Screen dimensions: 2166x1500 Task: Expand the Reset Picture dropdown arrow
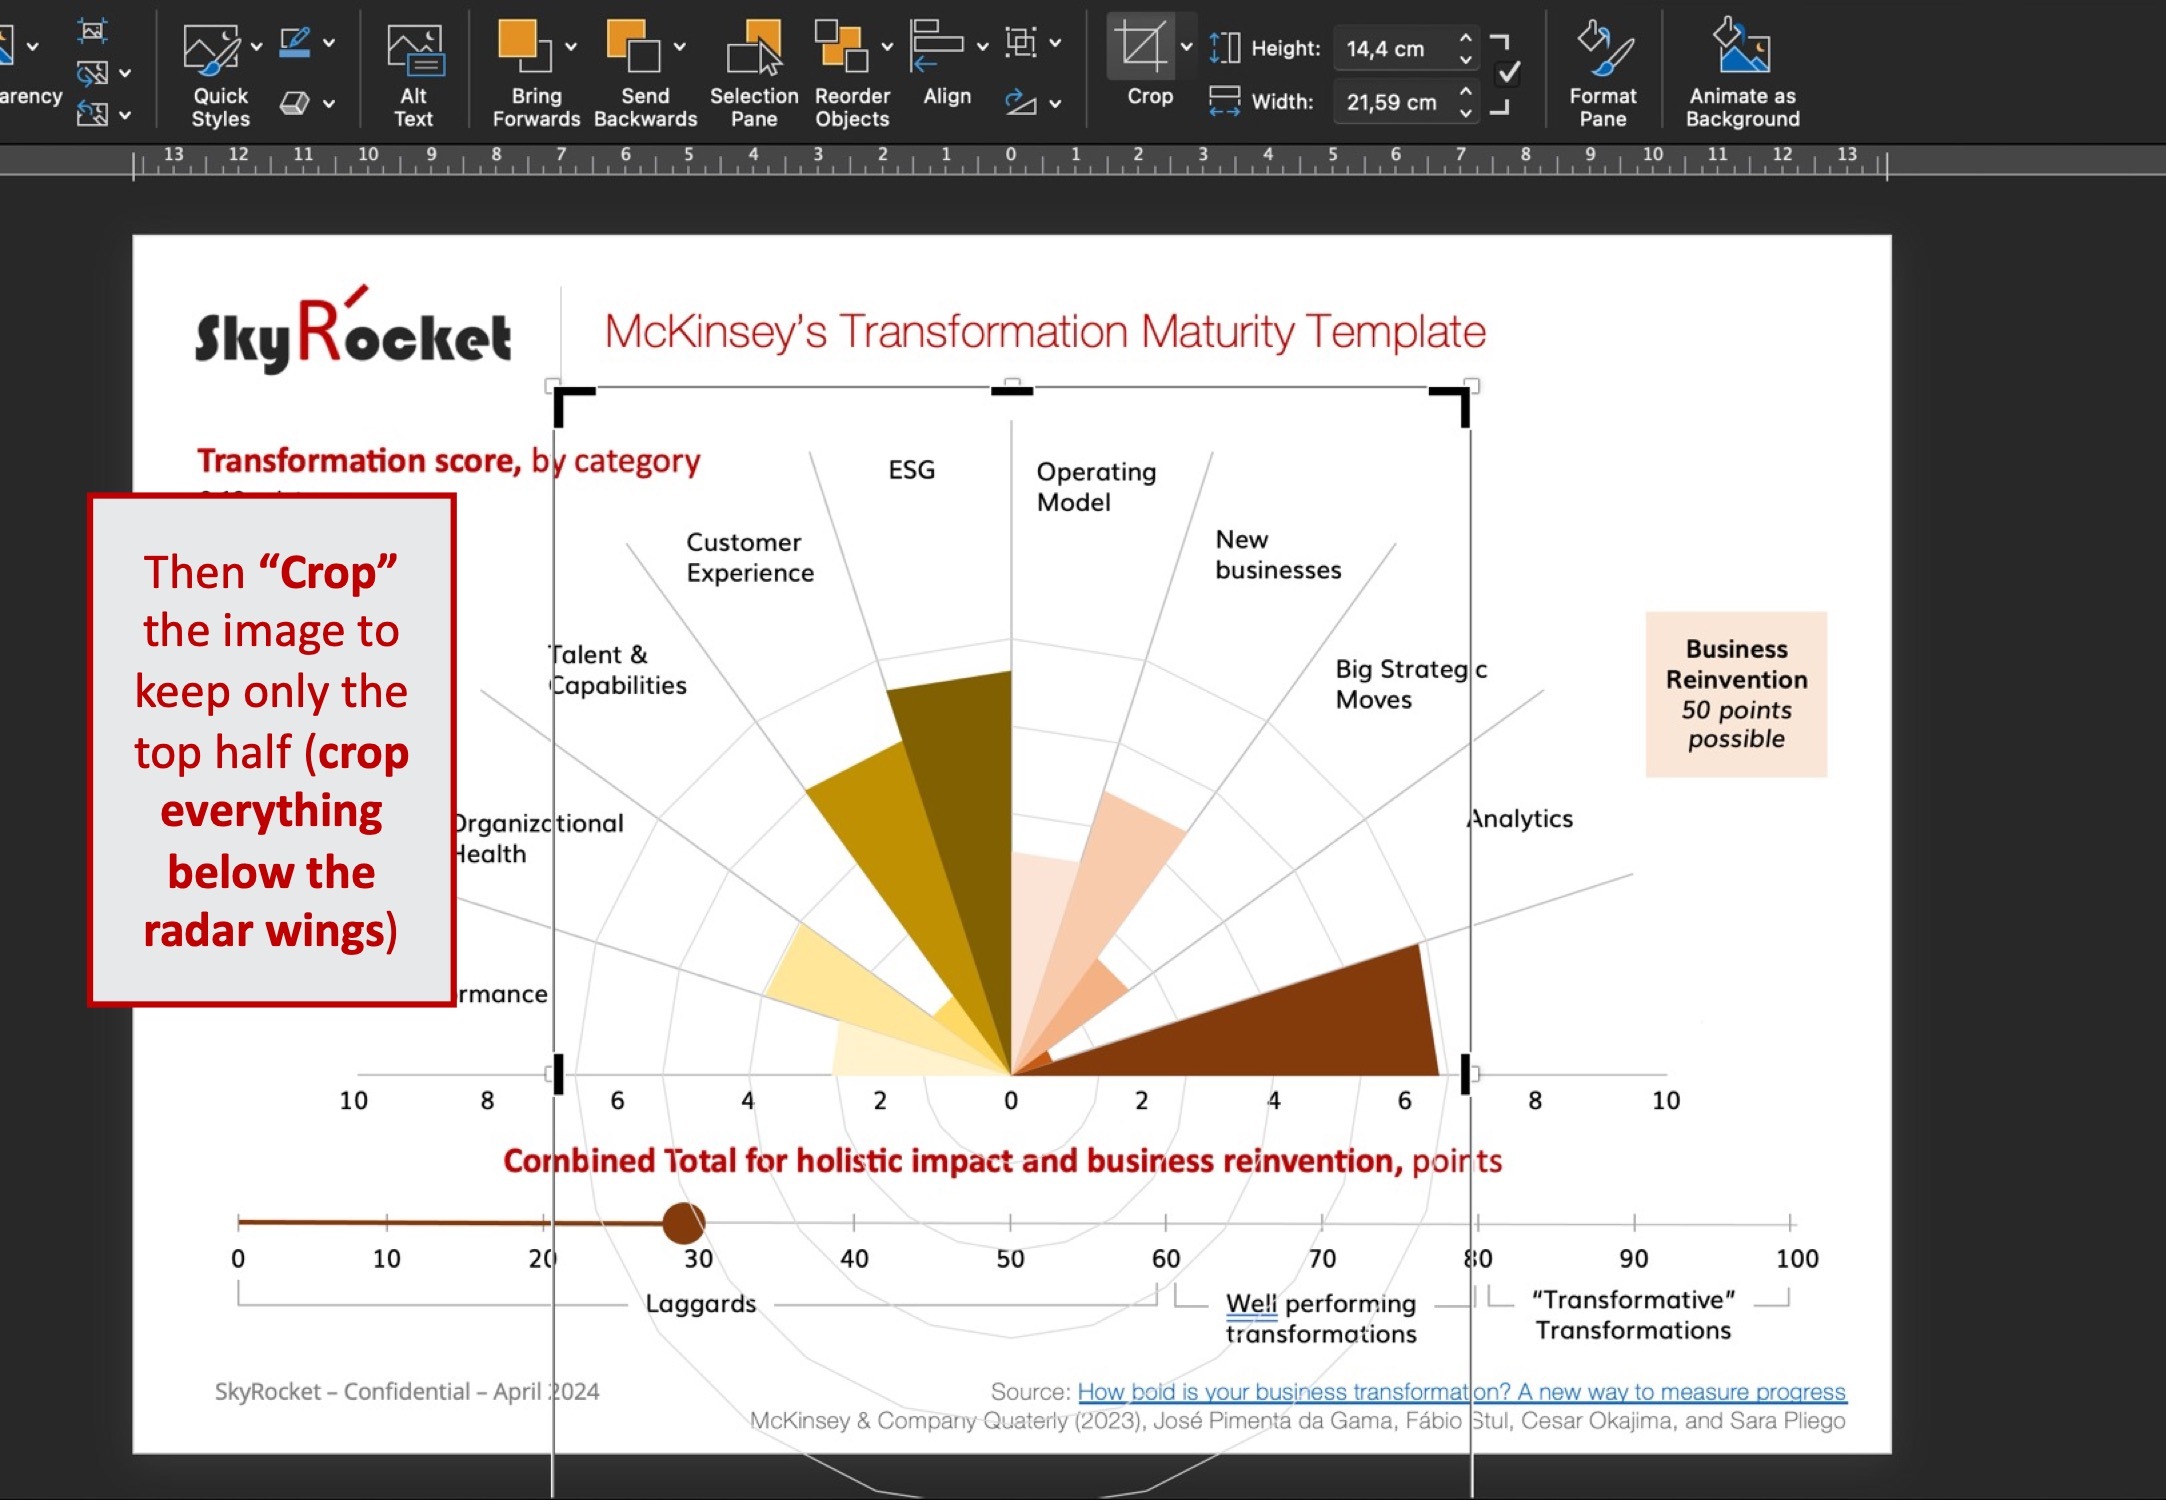coord(125,115)
